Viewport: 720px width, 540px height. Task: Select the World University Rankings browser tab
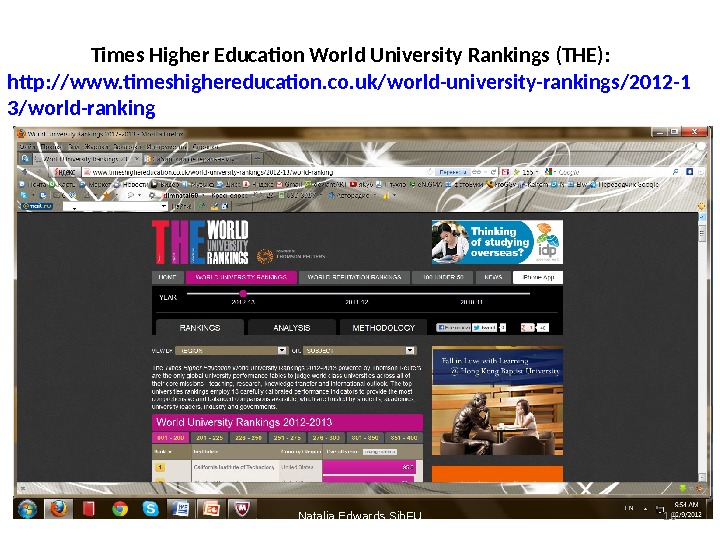(x=86, y=158)
